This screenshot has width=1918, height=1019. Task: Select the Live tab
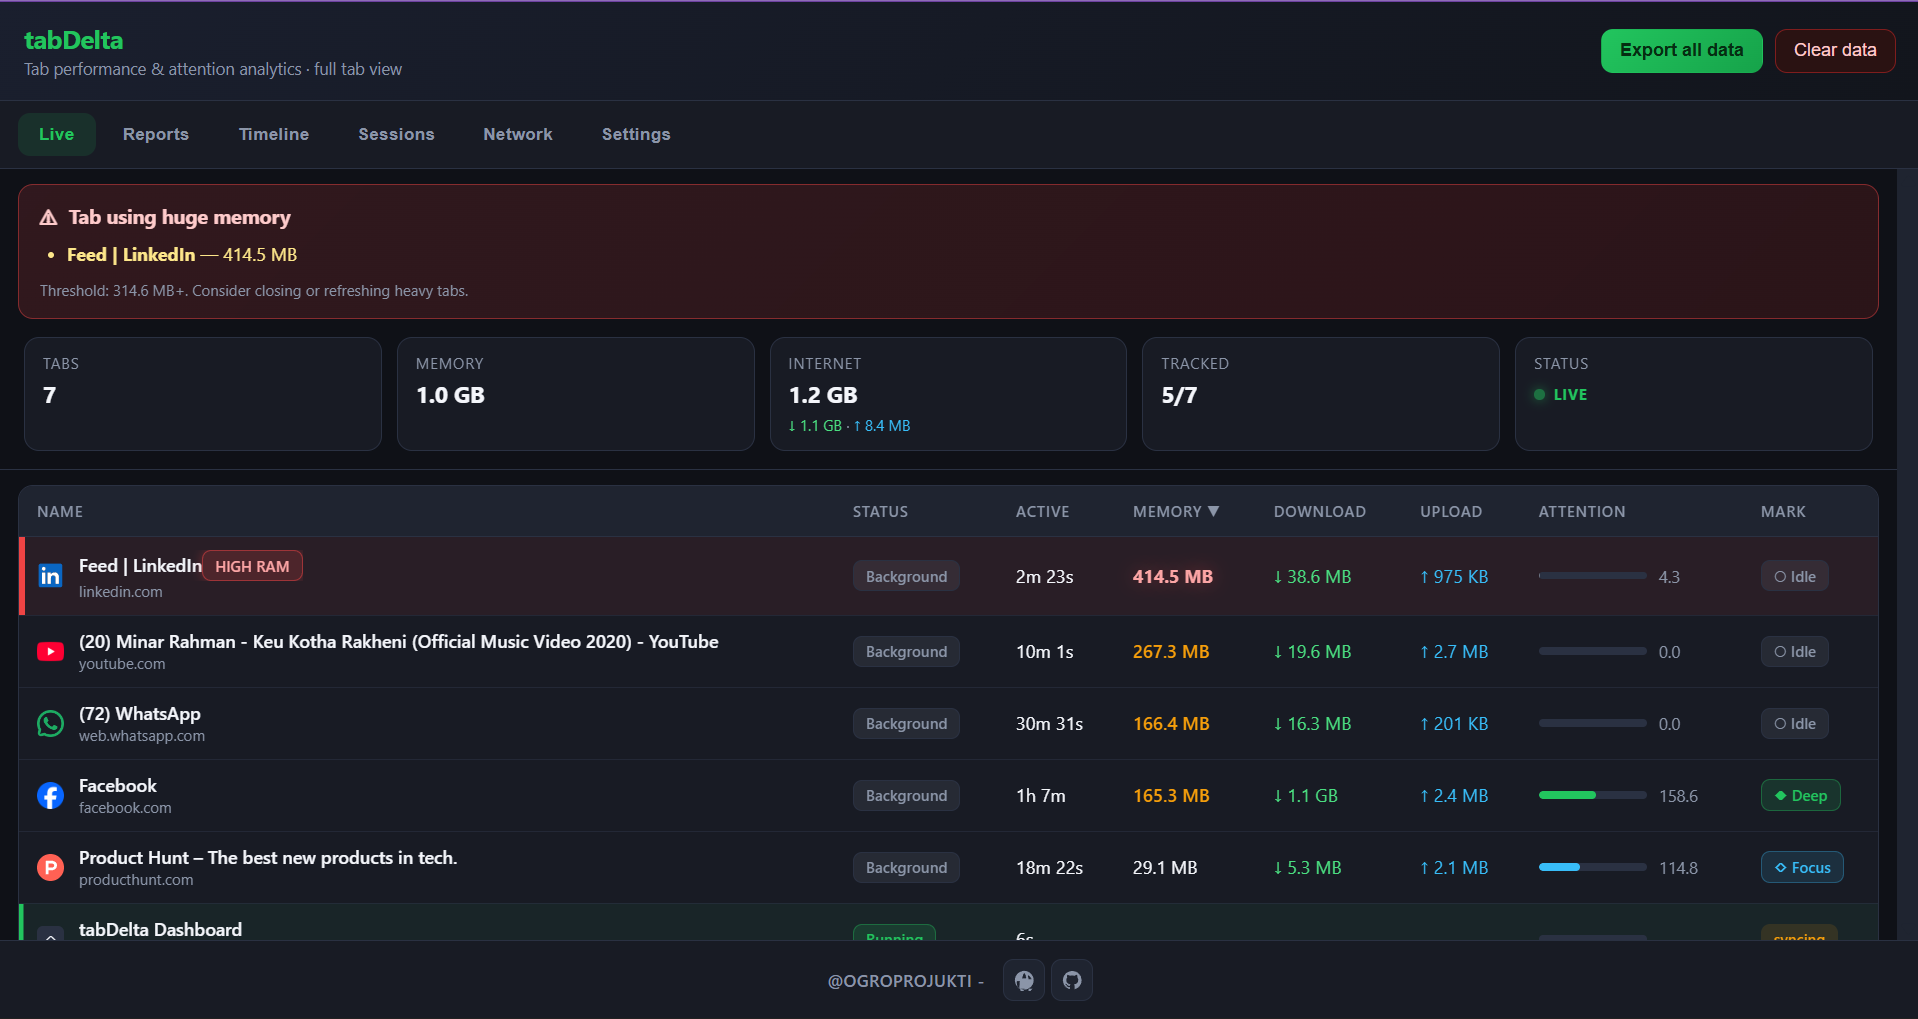tap(57, 134)
